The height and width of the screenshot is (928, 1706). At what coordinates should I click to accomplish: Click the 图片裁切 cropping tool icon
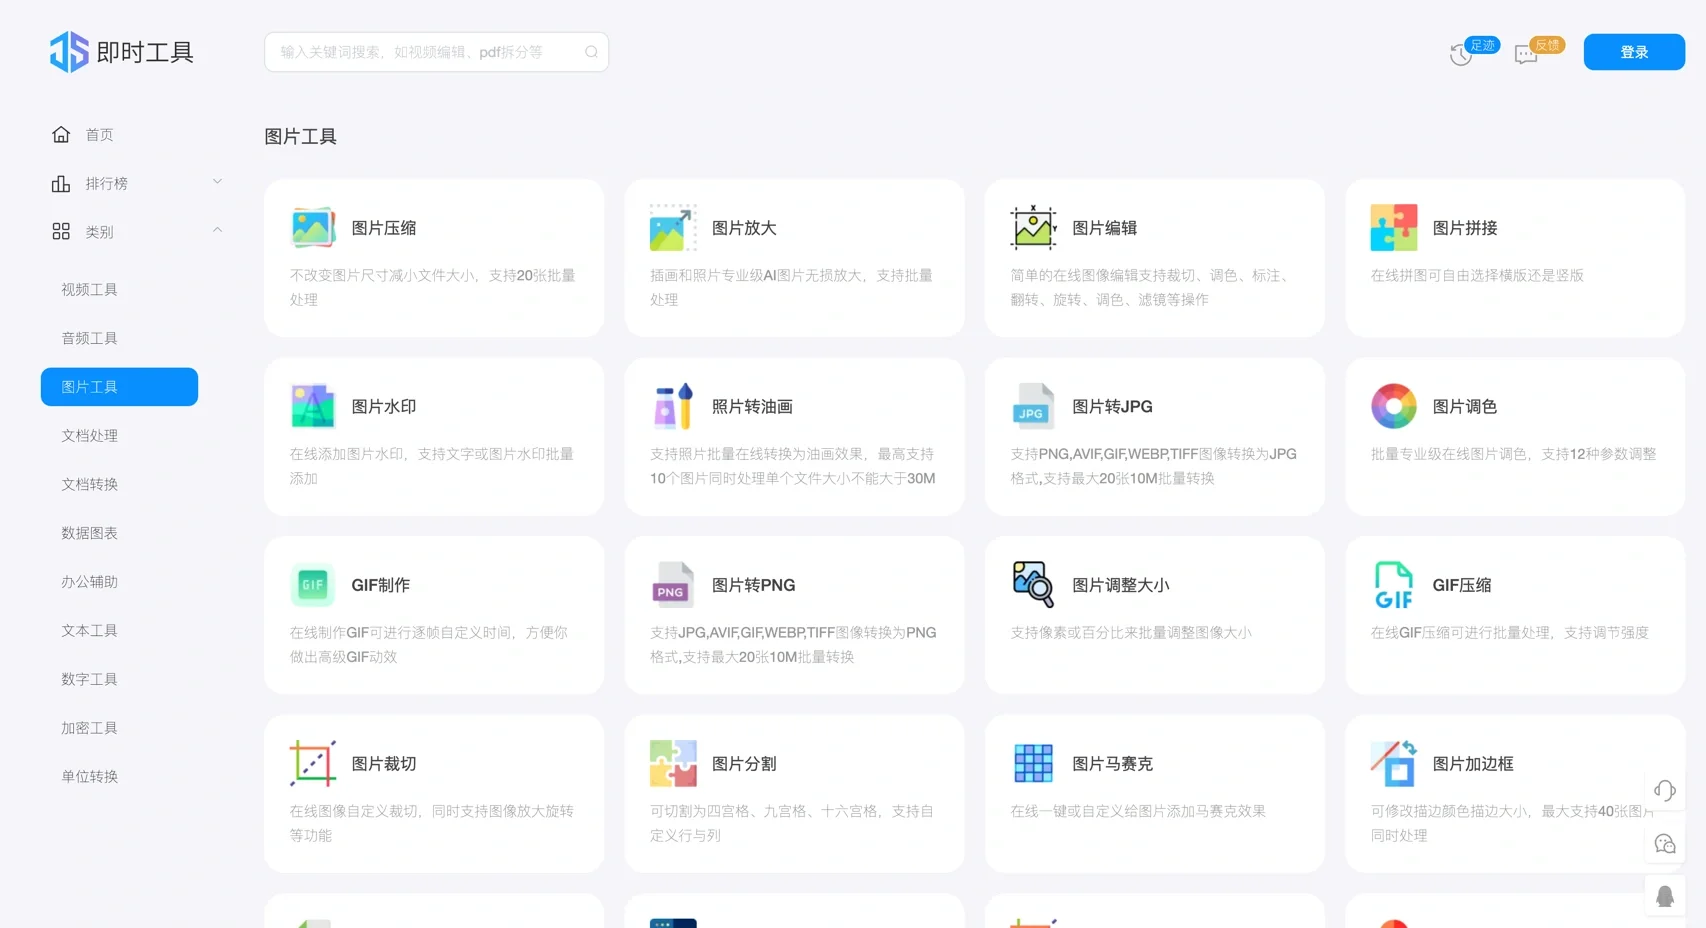click(x=312, y=763)
